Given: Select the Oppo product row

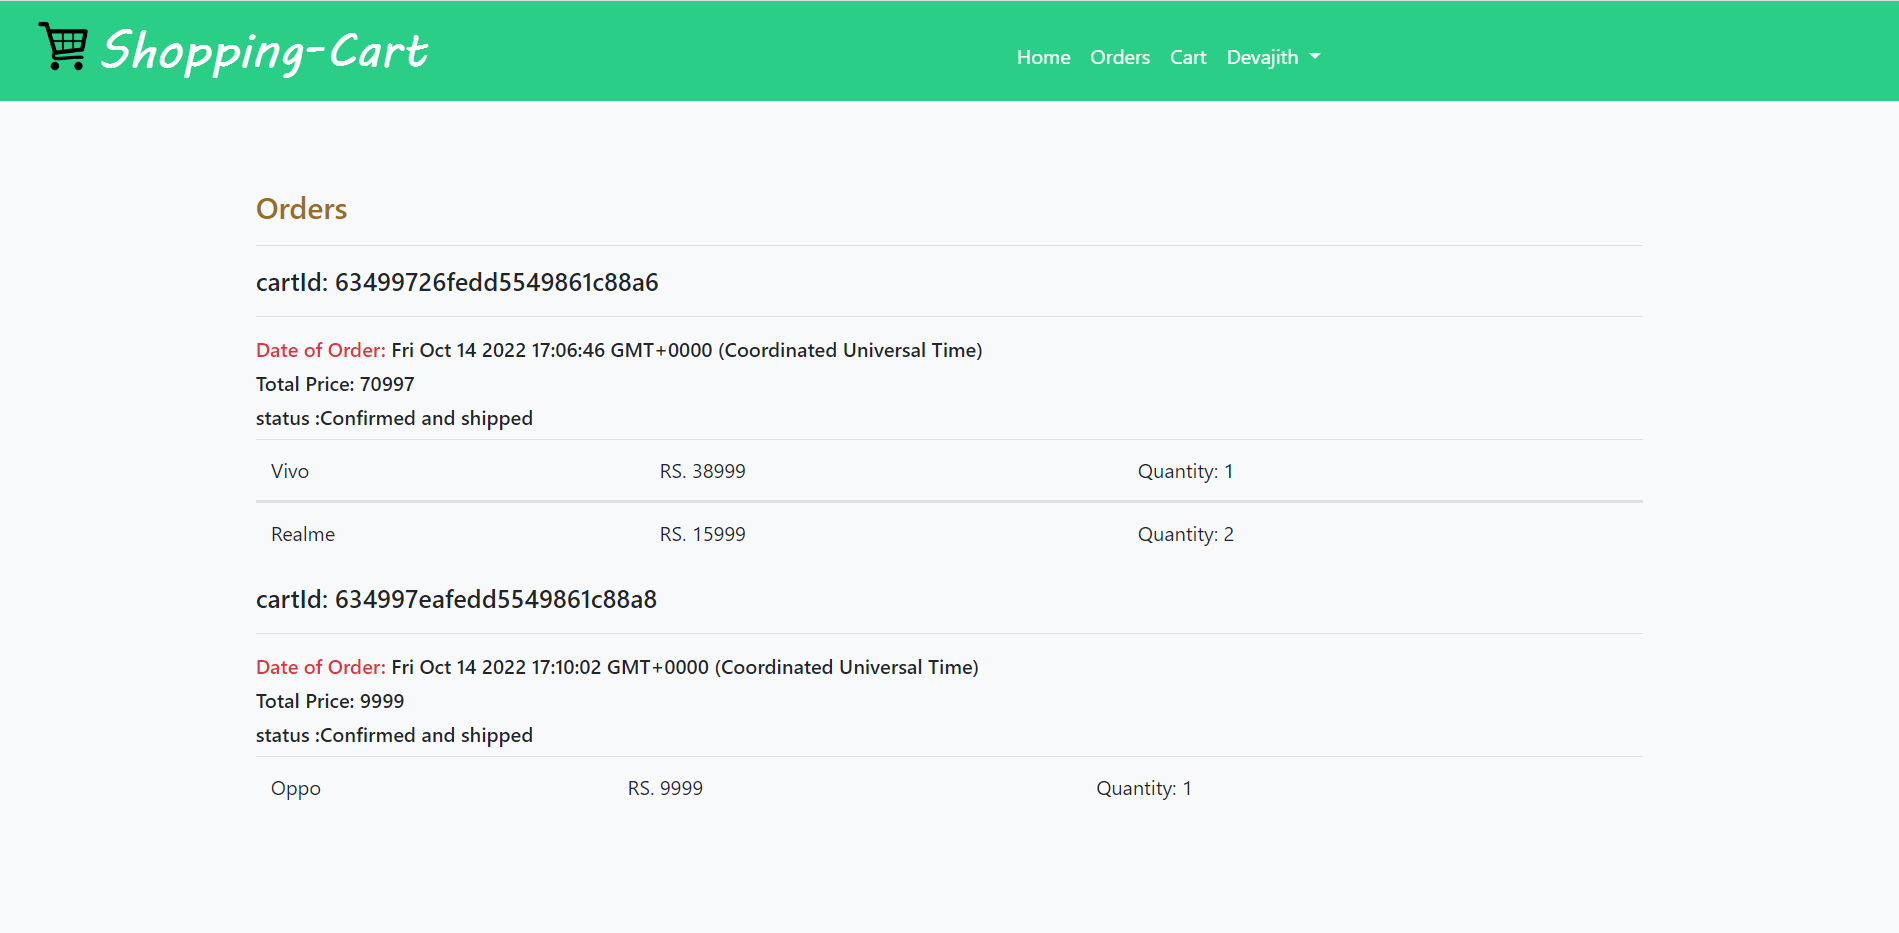Looking at the screenshot, I should pyautogui.click(x=295, y=788).
